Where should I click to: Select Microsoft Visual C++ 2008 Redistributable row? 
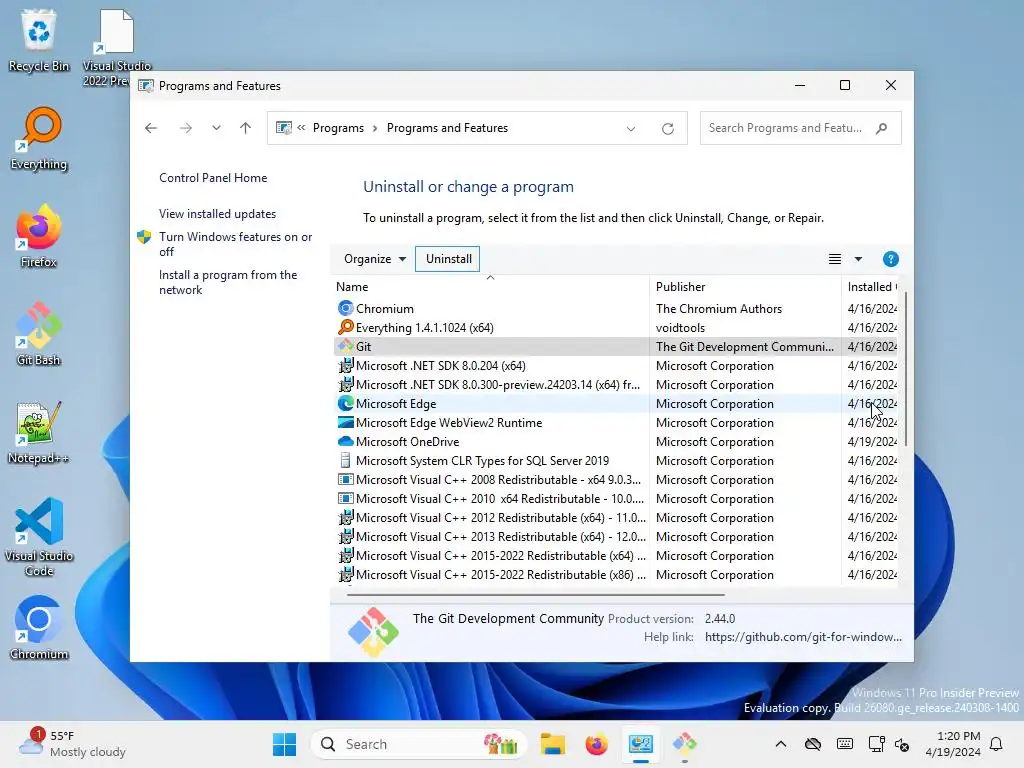pos(616,479)
